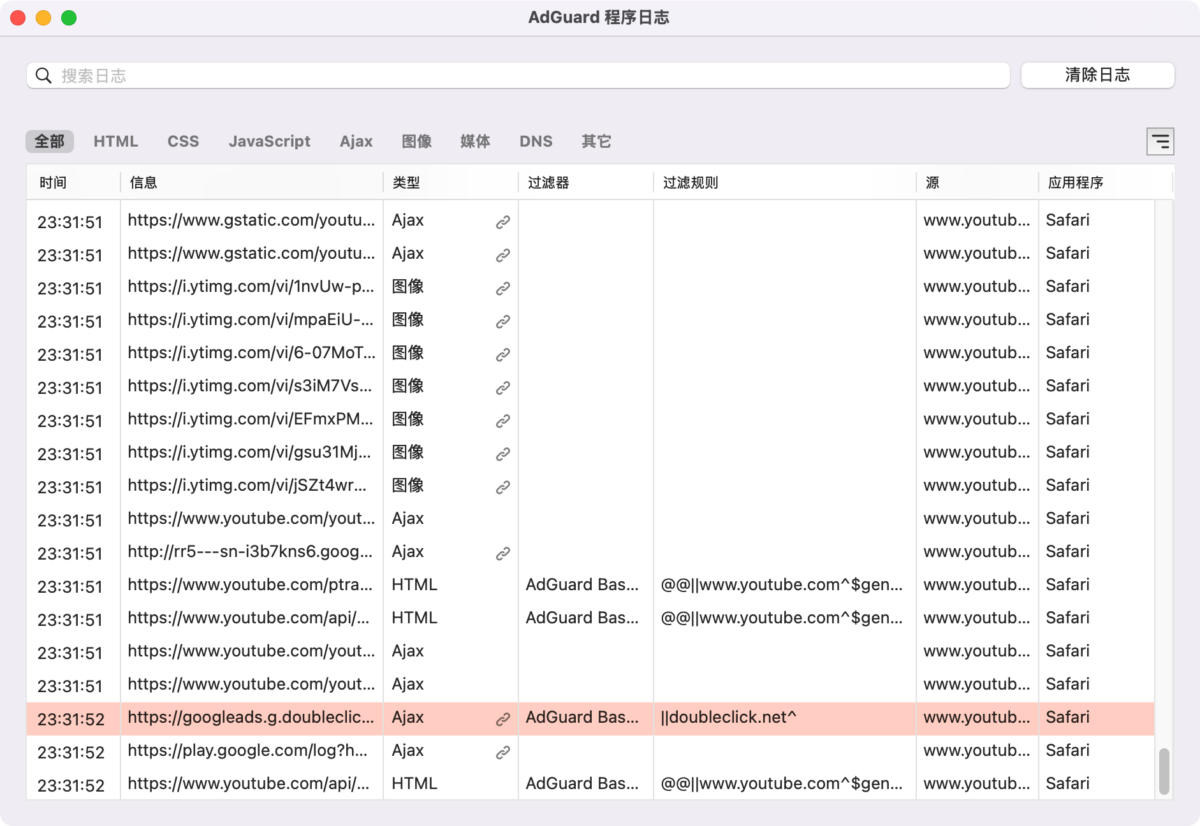The height and width of the screenshot is (826, 1200).
Task: Sort by the 过滤规则 column header
Action: [785, 183]
